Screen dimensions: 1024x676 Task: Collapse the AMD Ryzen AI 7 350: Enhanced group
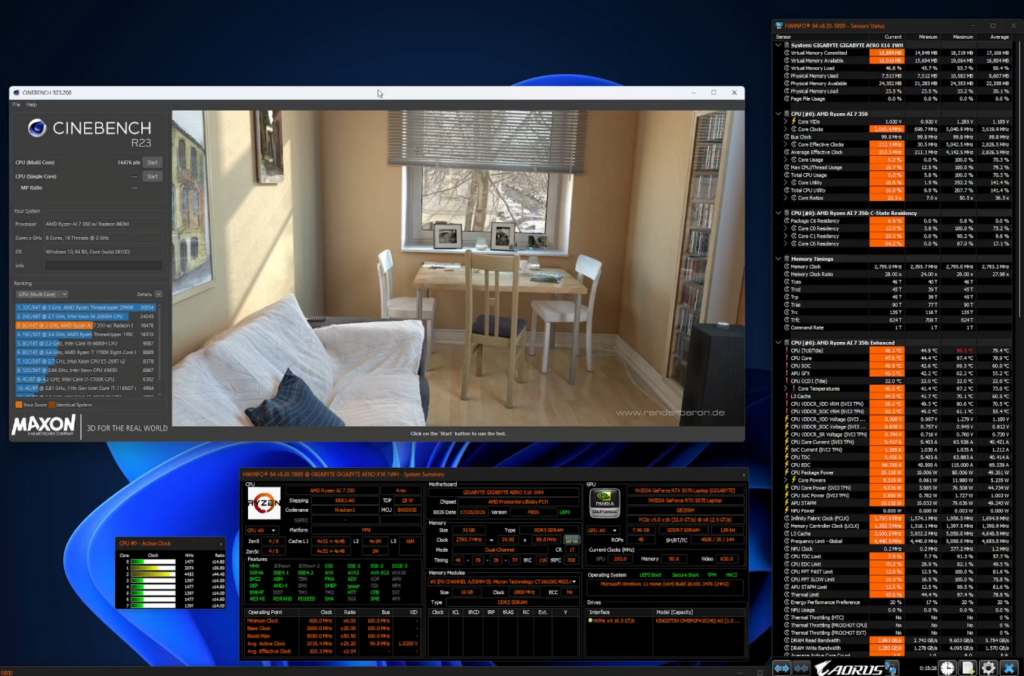(x=778, y=342)
